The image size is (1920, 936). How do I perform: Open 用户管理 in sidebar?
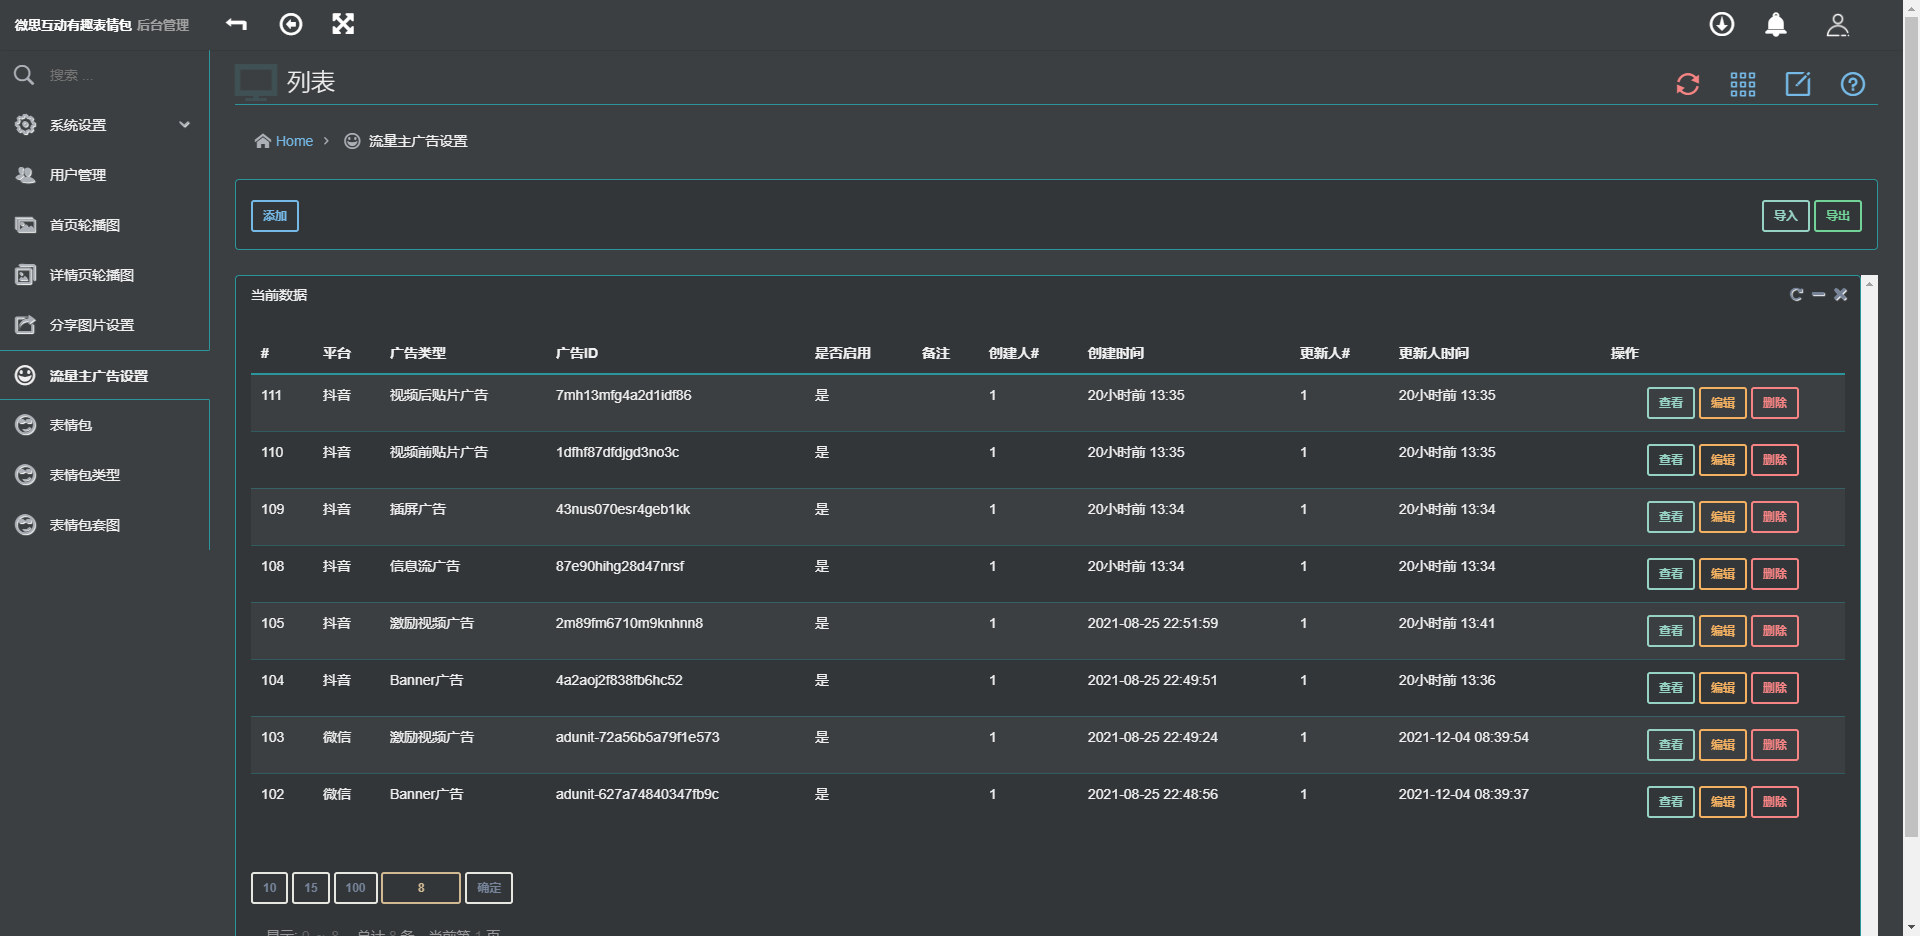[104, 175]
